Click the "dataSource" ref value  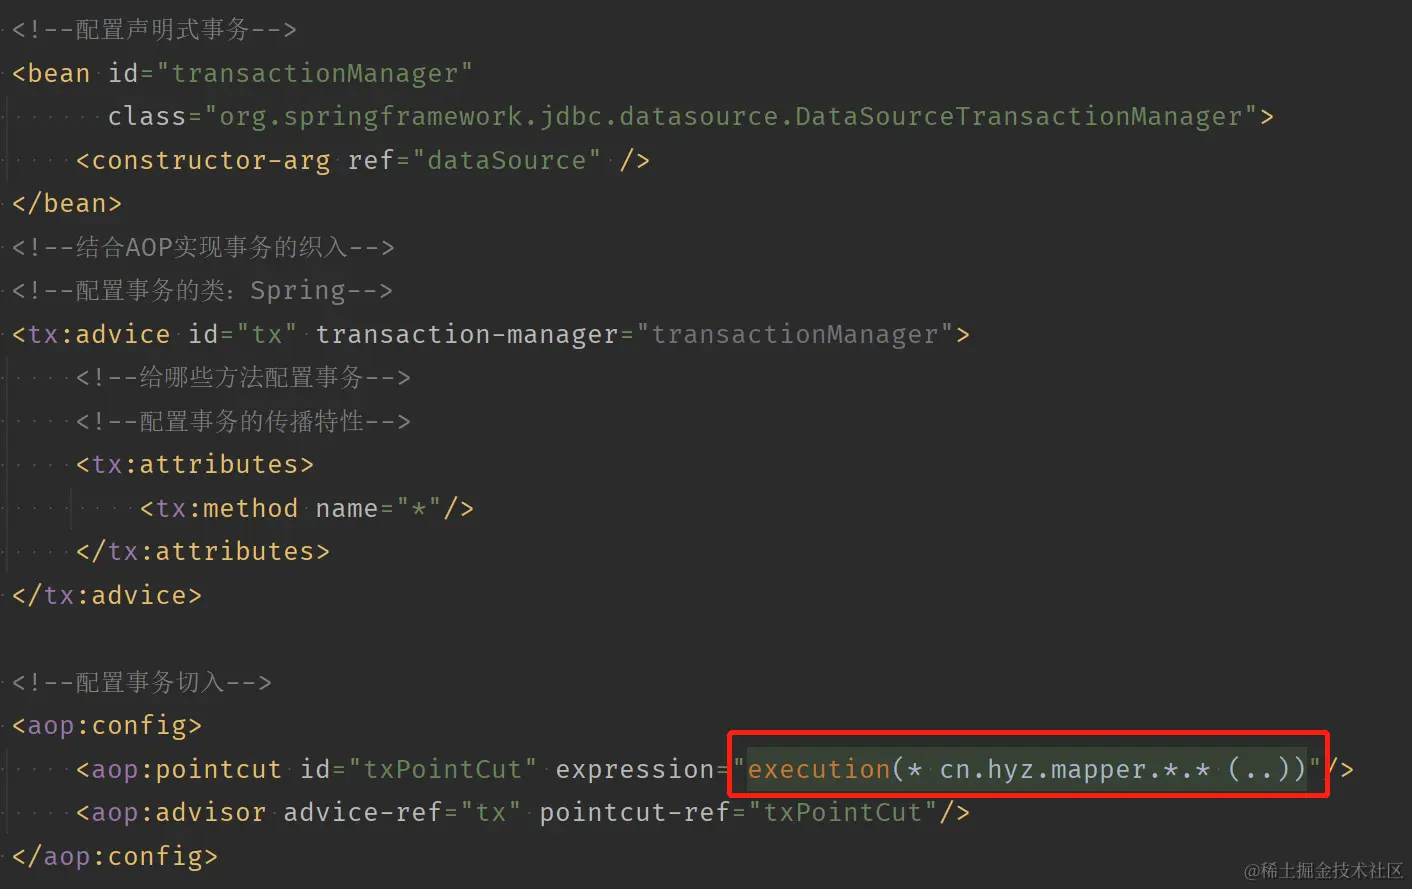pyautogui.click(x=507, y=160)
